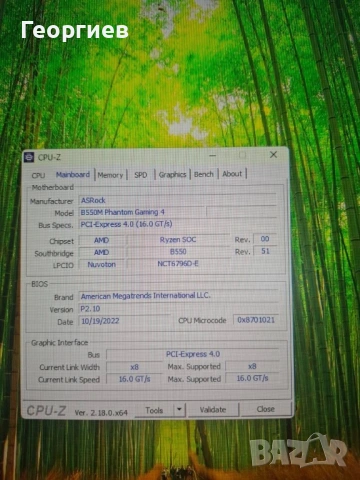Click the Graphic Interface Bus PCI-Express 4.0 field
Viewport: 360px width, 480px height.
(x=193, y=354)
